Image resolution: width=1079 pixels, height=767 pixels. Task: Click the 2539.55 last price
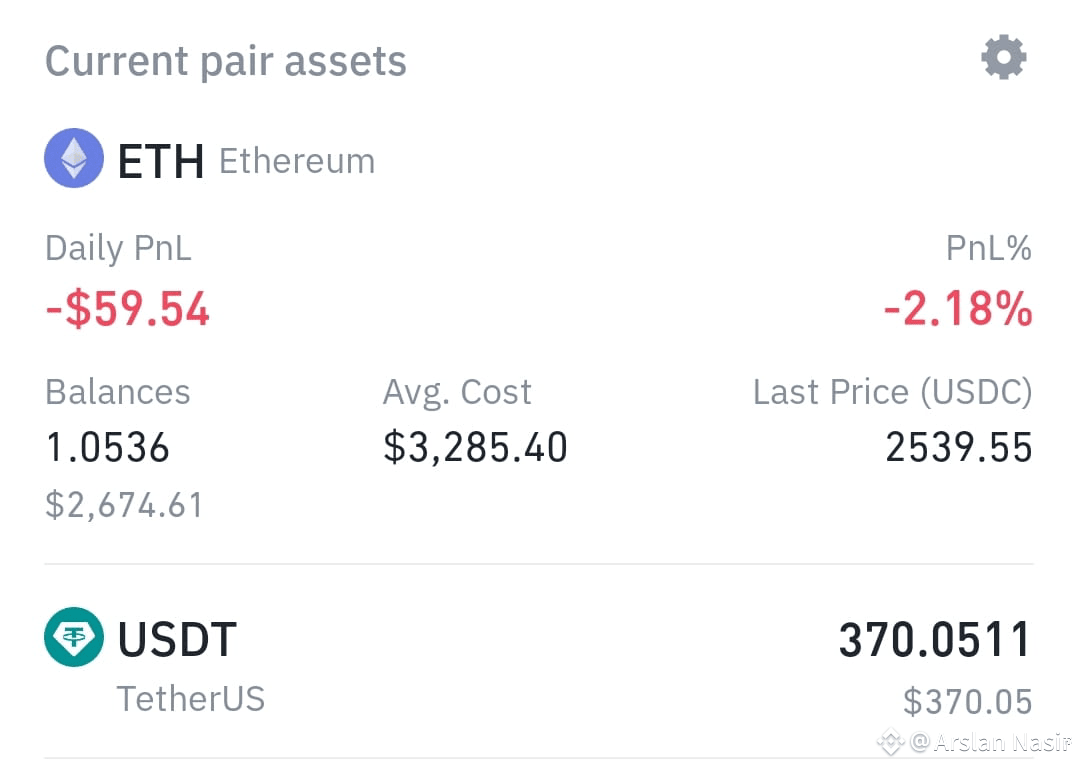pyautogui.click(x=959, y=447)
